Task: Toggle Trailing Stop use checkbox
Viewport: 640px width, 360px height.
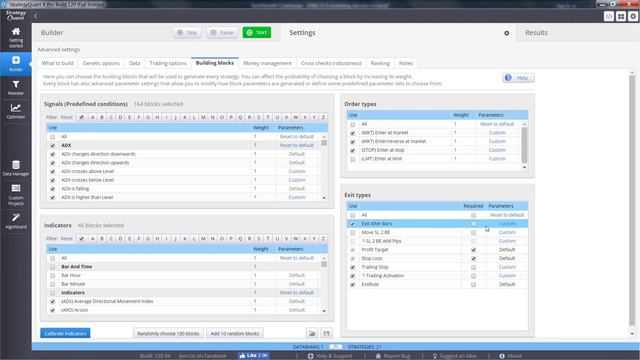Action: click(x=353, y=267)
